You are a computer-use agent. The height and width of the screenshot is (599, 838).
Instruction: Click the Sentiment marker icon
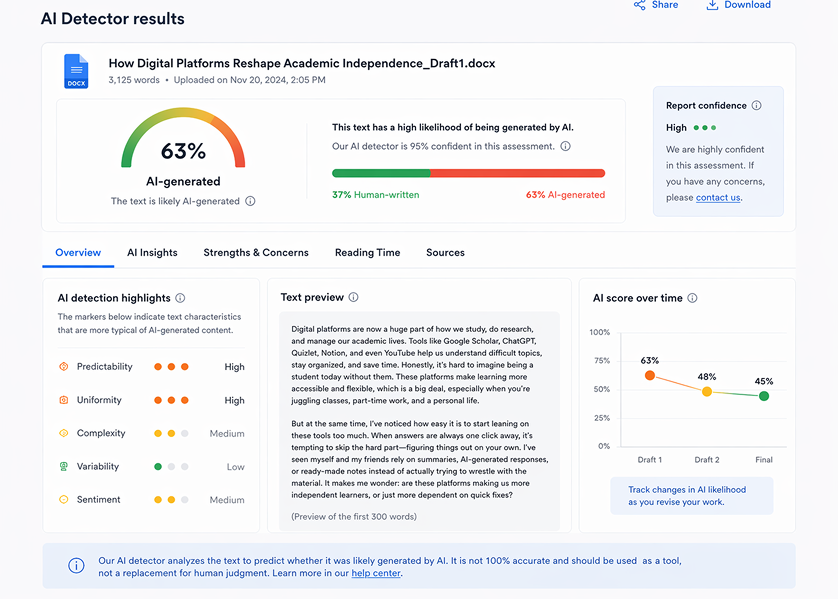(x=64, y=499)
